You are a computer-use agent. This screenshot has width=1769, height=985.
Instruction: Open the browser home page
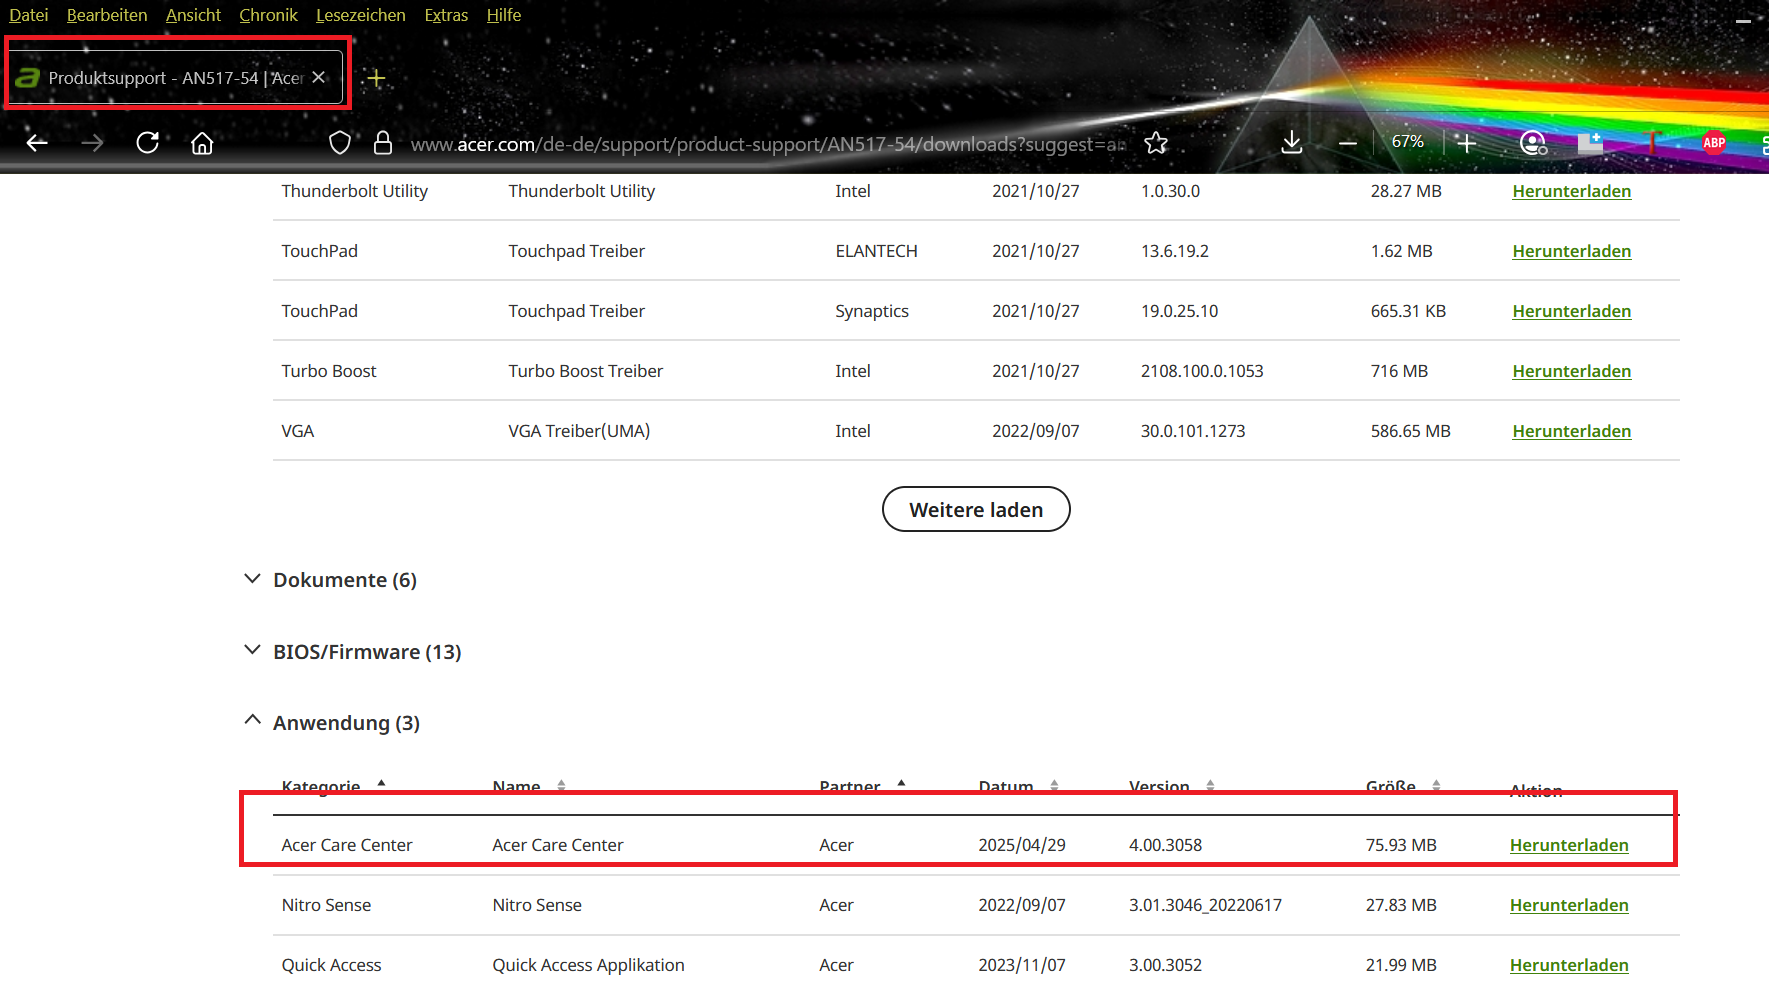pos(202,143)
